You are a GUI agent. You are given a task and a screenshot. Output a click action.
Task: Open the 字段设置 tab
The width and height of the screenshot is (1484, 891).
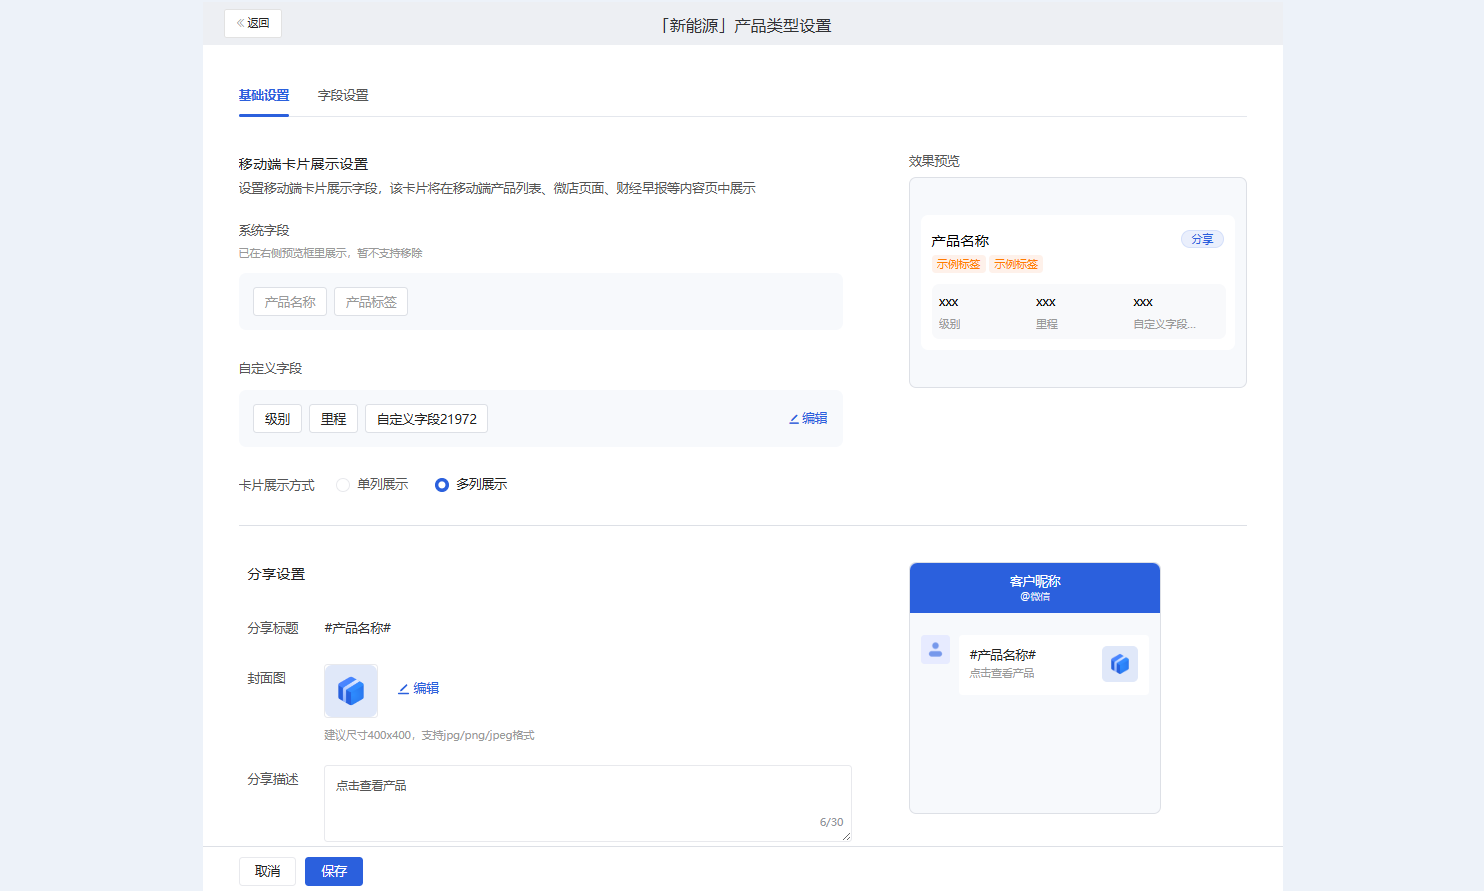pos(343,95)
